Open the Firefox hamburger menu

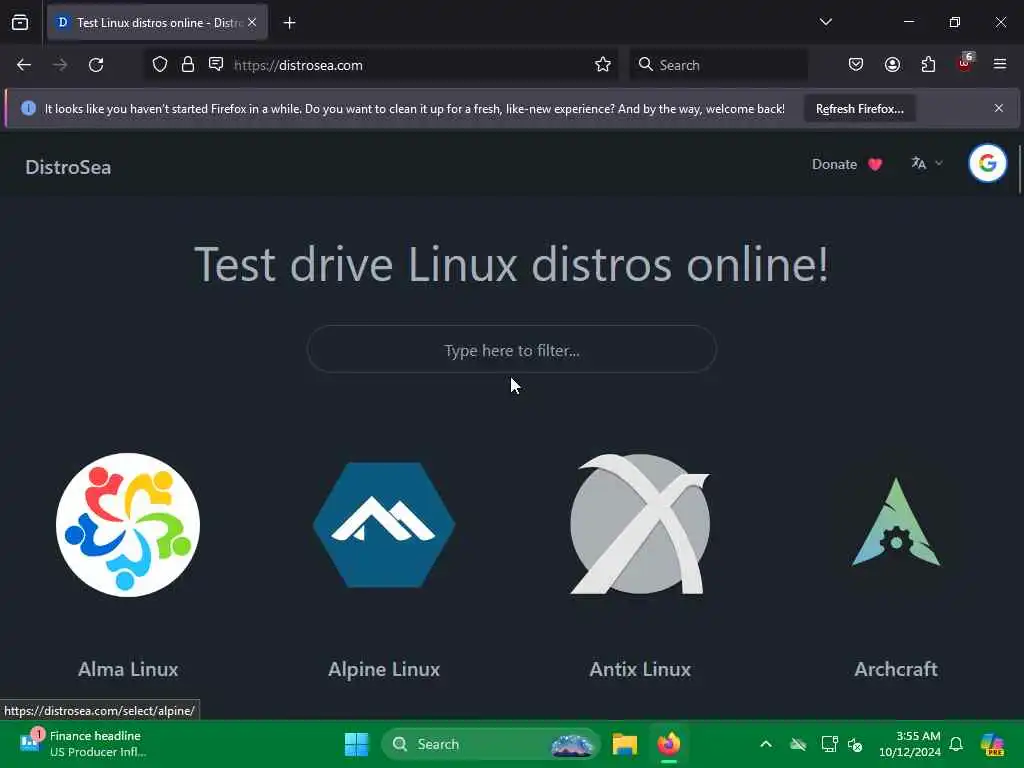(1000, 64)
